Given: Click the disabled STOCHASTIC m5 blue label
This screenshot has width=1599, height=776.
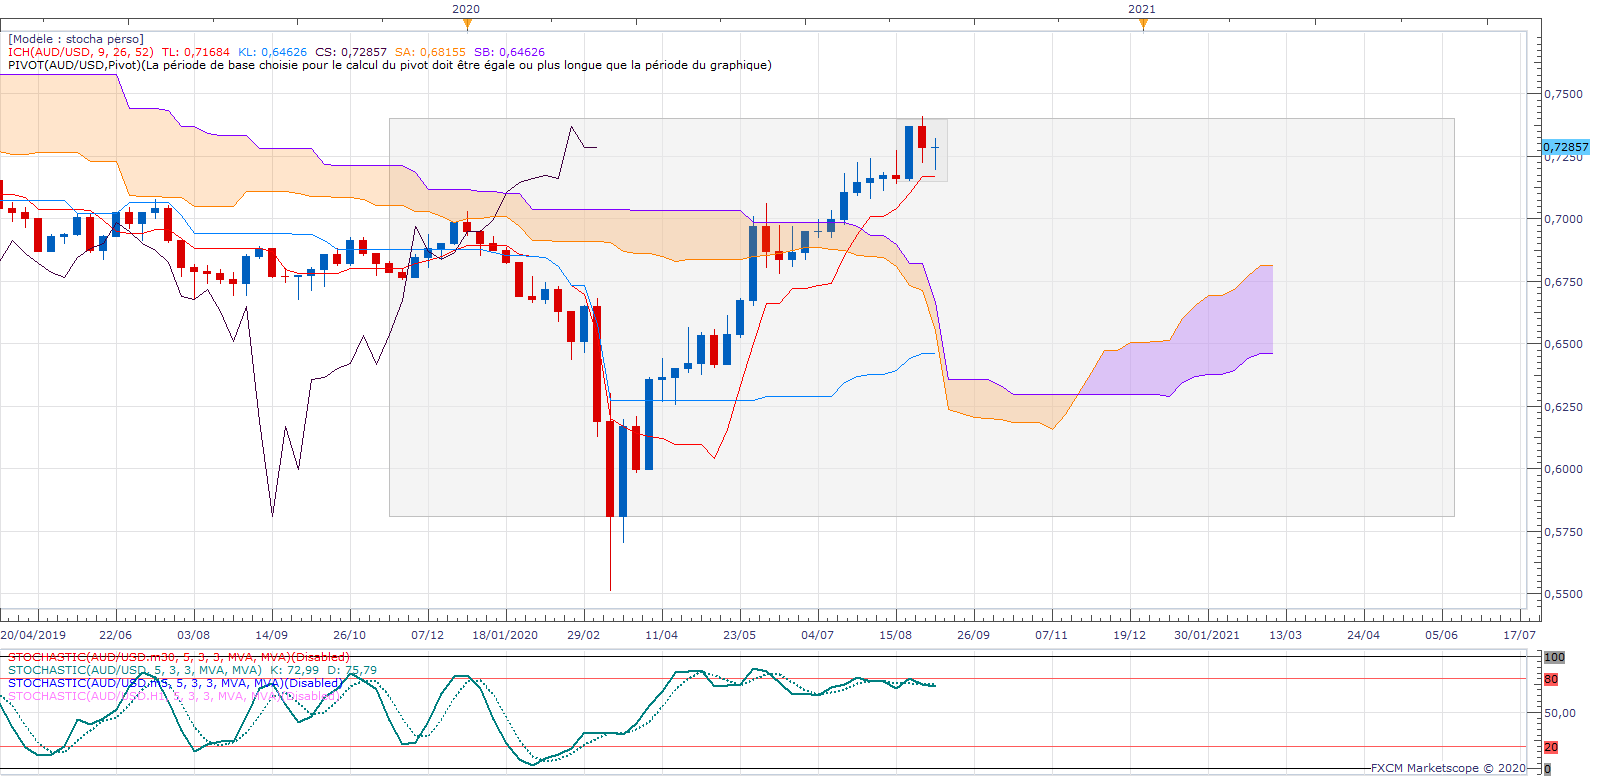Looking at the screenshot, I should 174,683.
